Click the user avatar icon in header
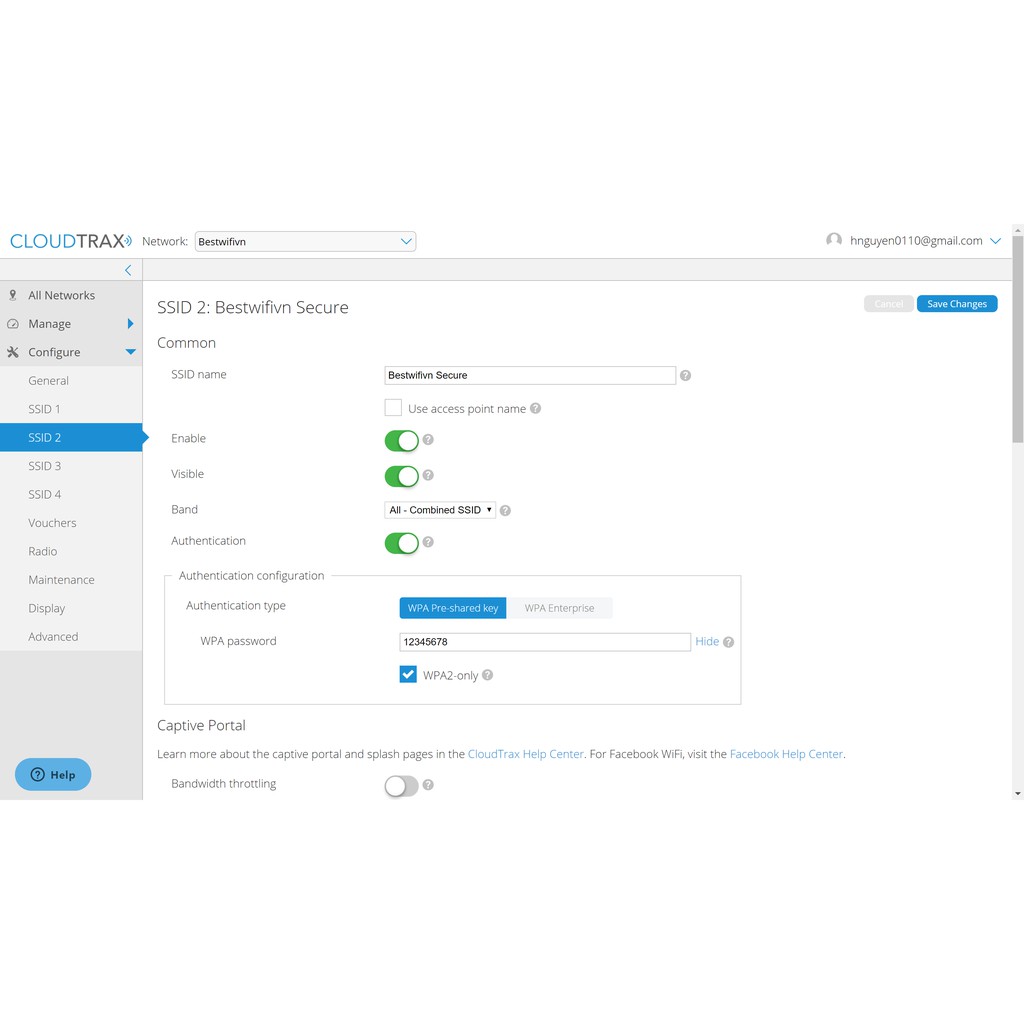1024x1024 pixels. click(x=834, y=240)
